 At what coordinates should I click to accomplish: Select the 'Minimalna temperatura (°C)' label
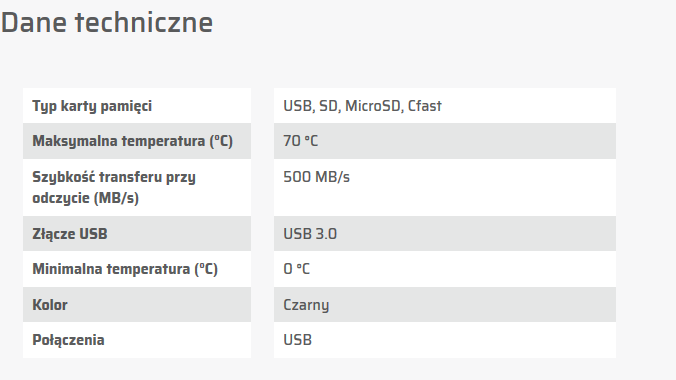[x=125, y=269]
